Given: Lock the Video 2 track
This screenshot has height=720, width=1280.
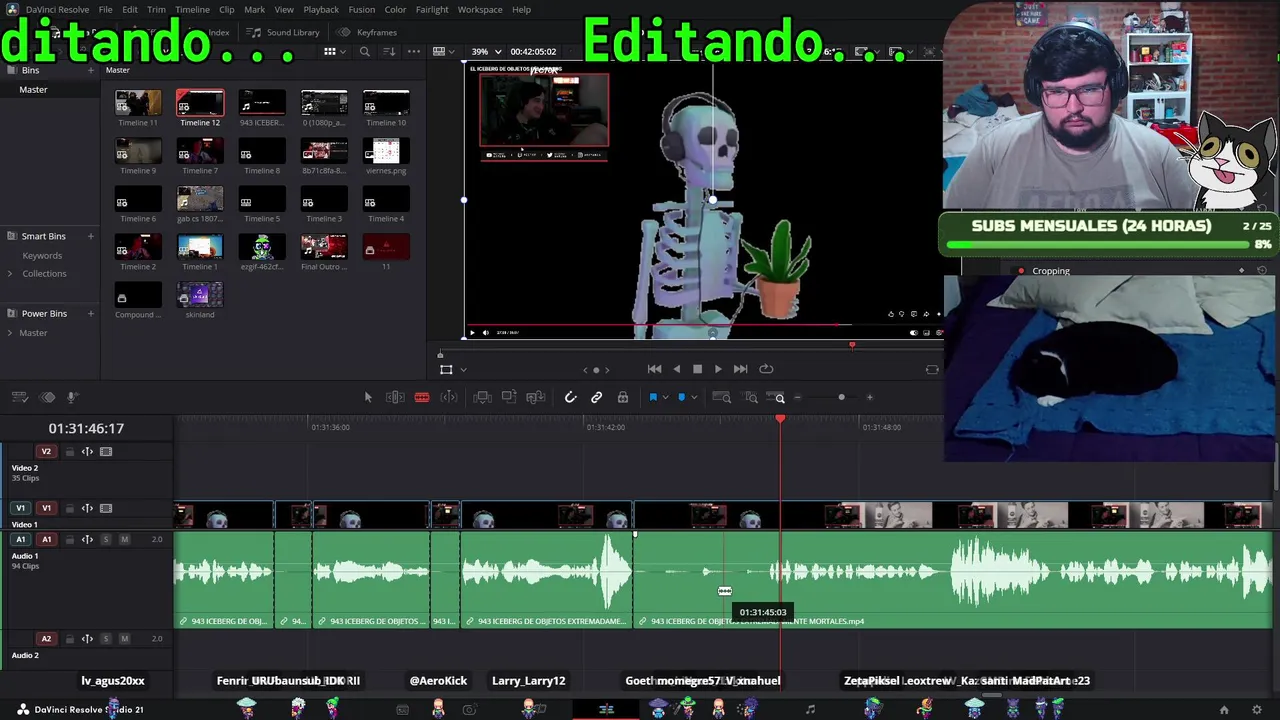Looking at the screenshot, I should [70, 452].
